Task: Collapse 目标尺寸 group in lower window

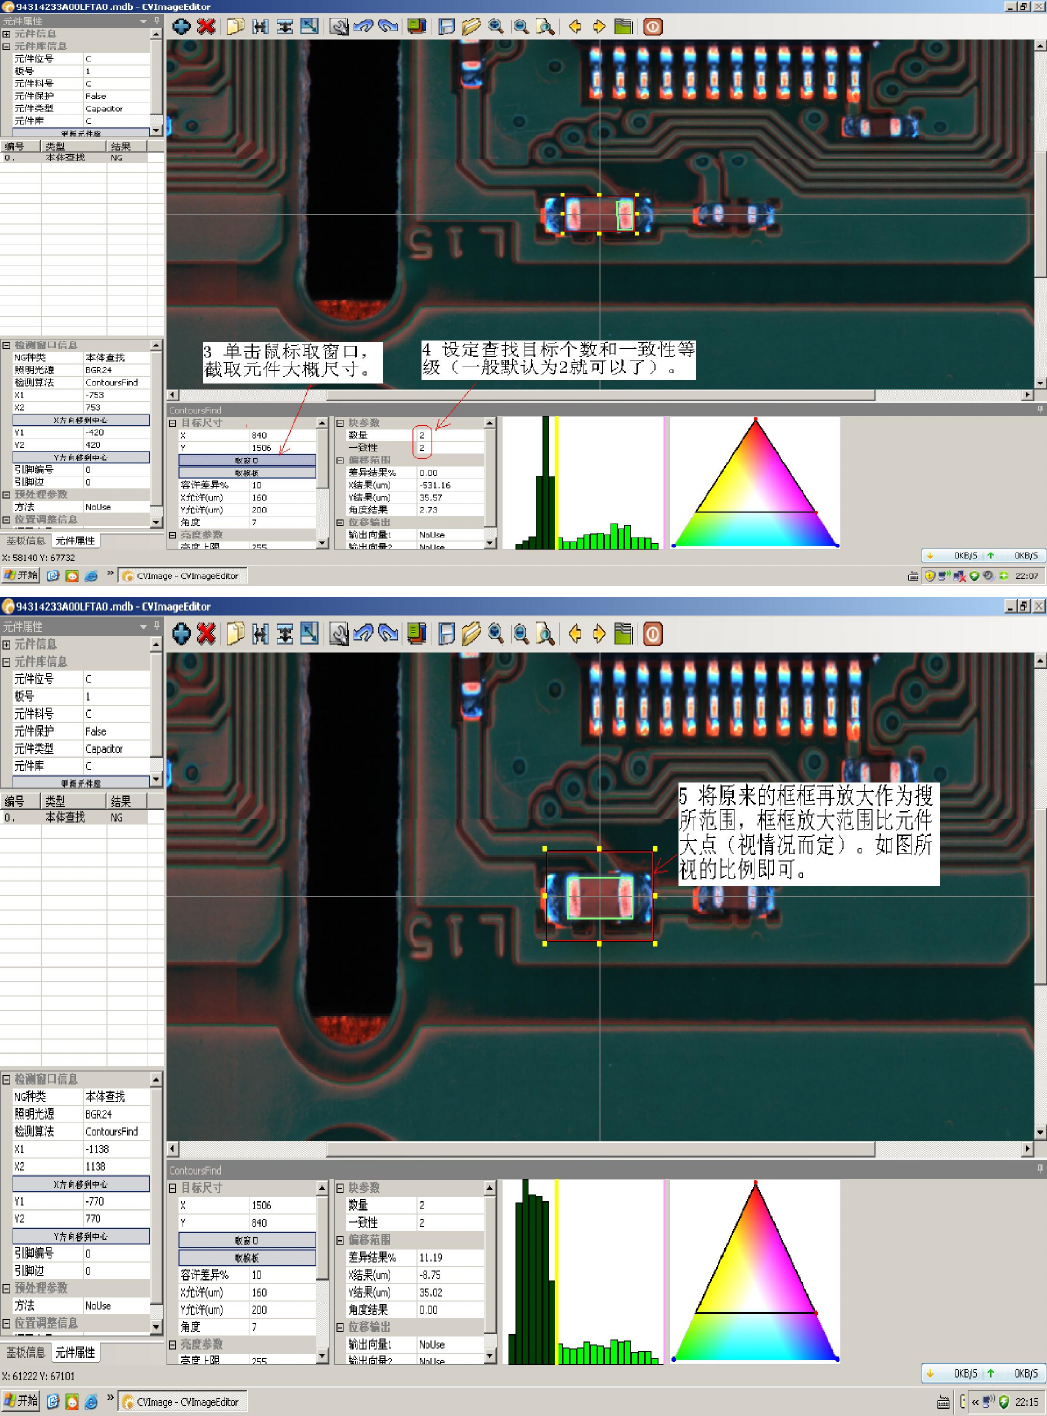Action: point(172,1188)
